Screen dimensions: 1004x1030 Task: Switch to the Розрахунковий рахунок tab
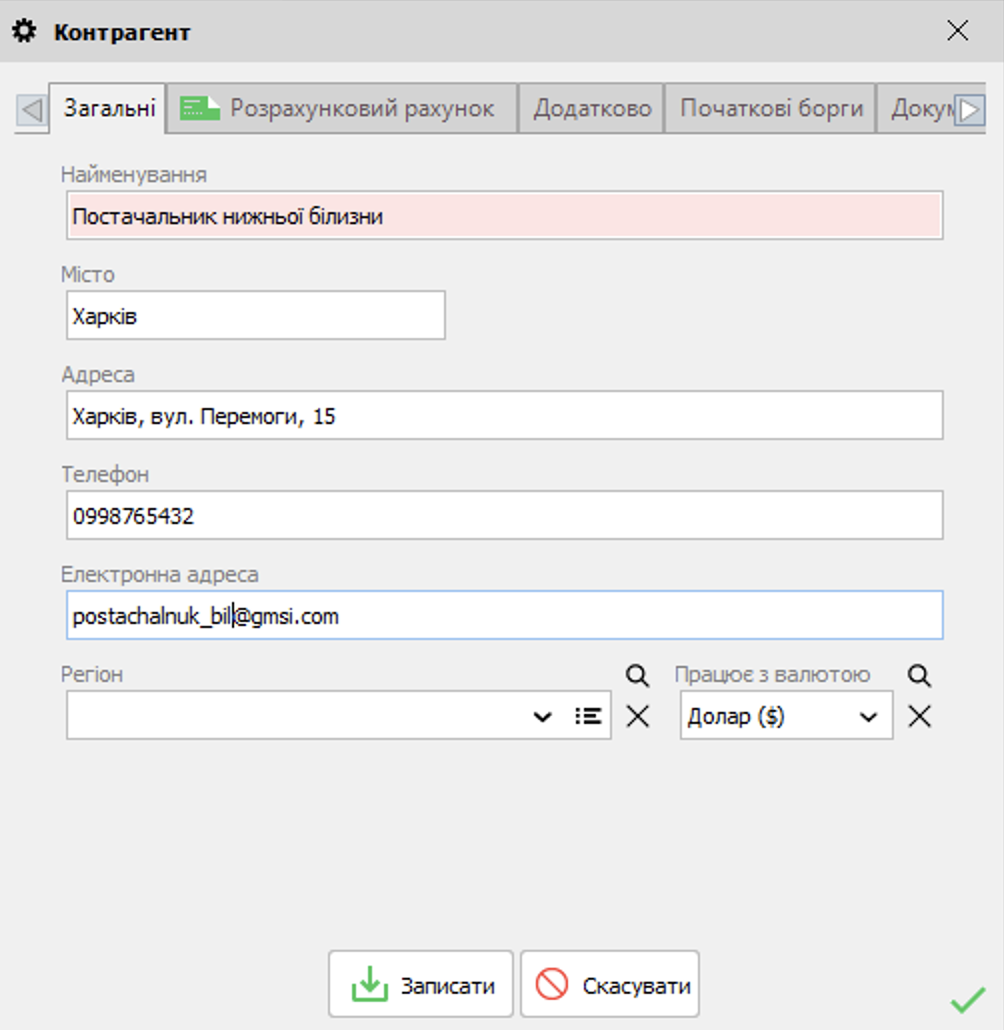pos(342,108)
